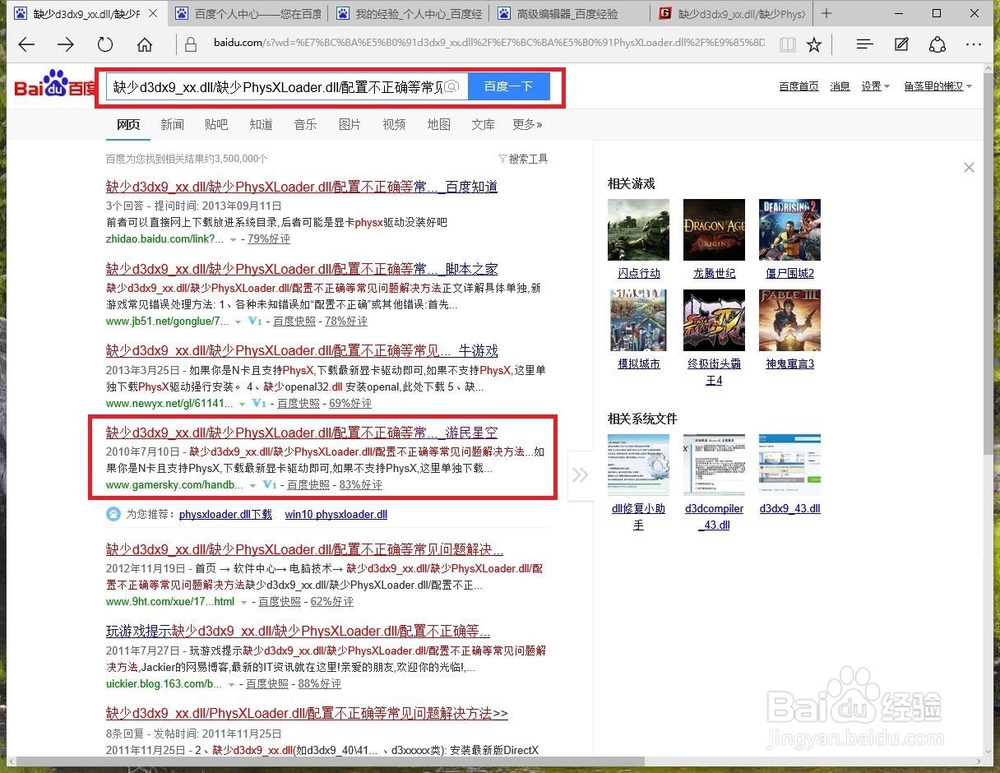Image resolution: width=1000 pixels, height=773 pixels.
Task: Open the 神鬼寓言3 game thumbnail
Action: (x=790, y=321)
